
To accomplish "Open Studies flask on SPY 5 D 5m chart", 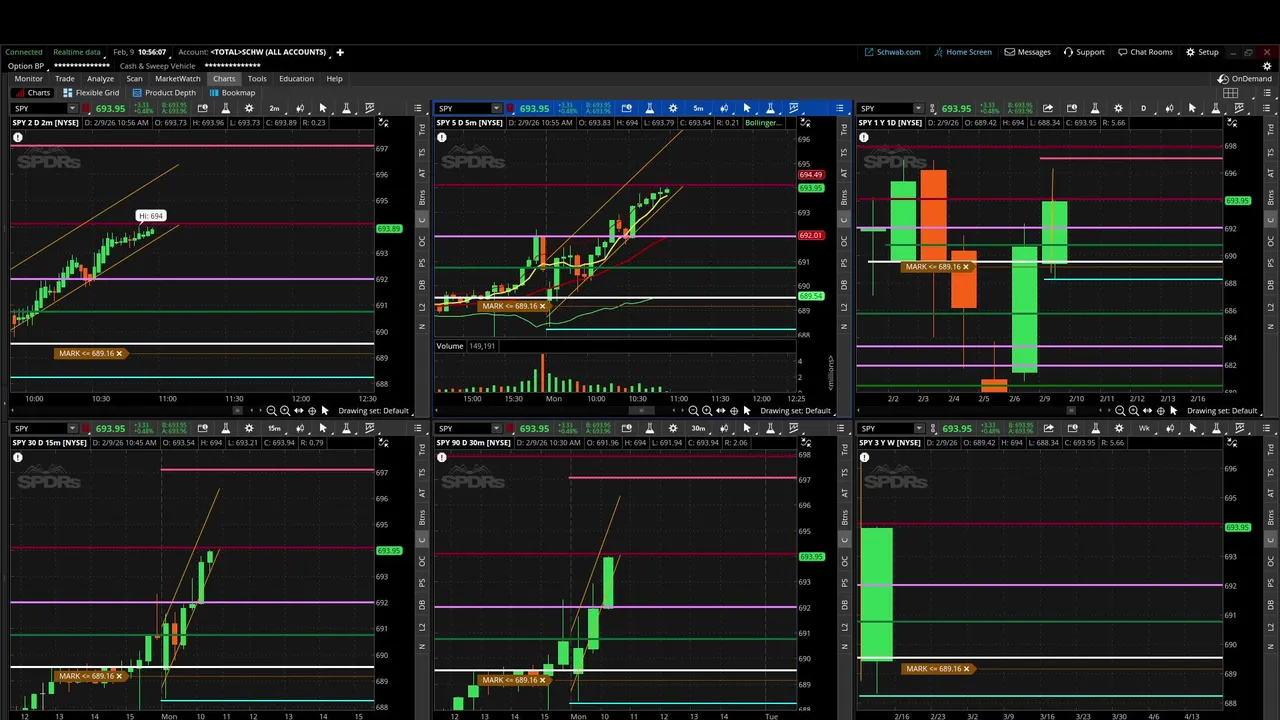I will (649, 108).
